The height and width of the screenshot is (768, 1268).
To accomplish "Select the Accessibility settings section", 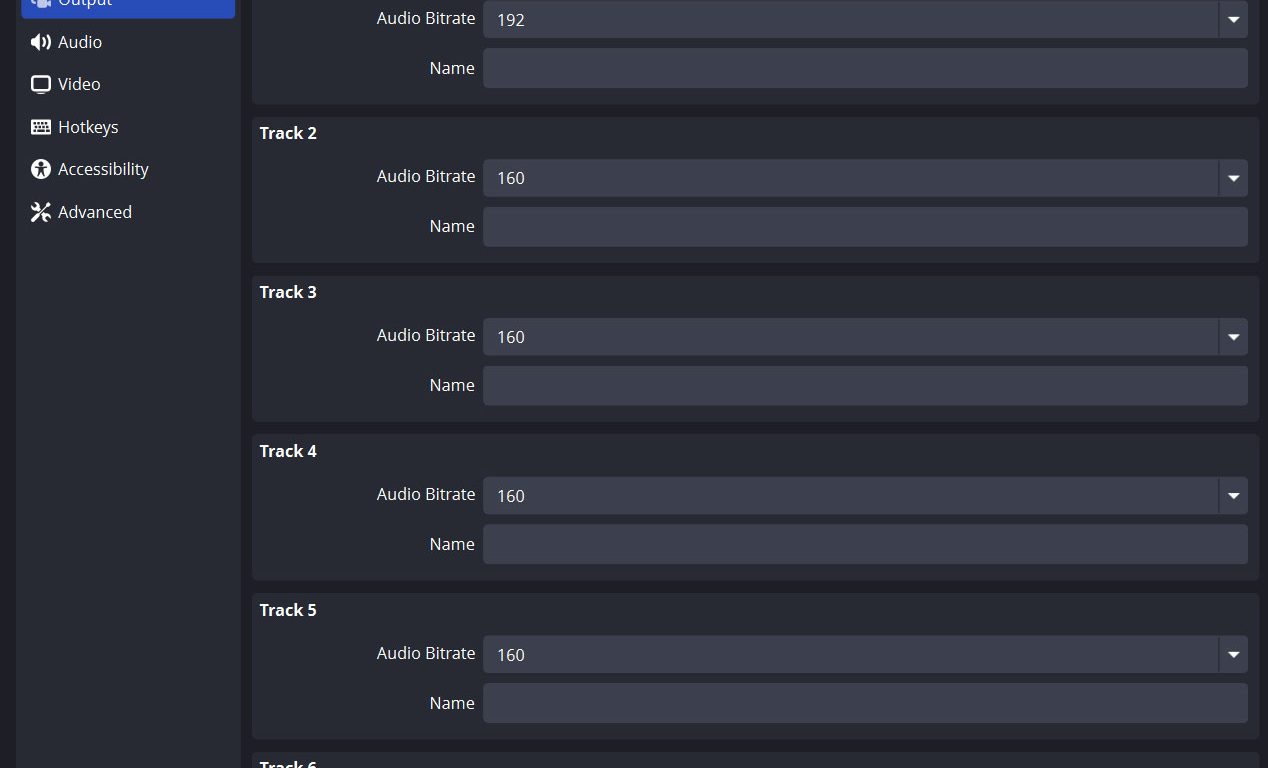I will point(103,169).
